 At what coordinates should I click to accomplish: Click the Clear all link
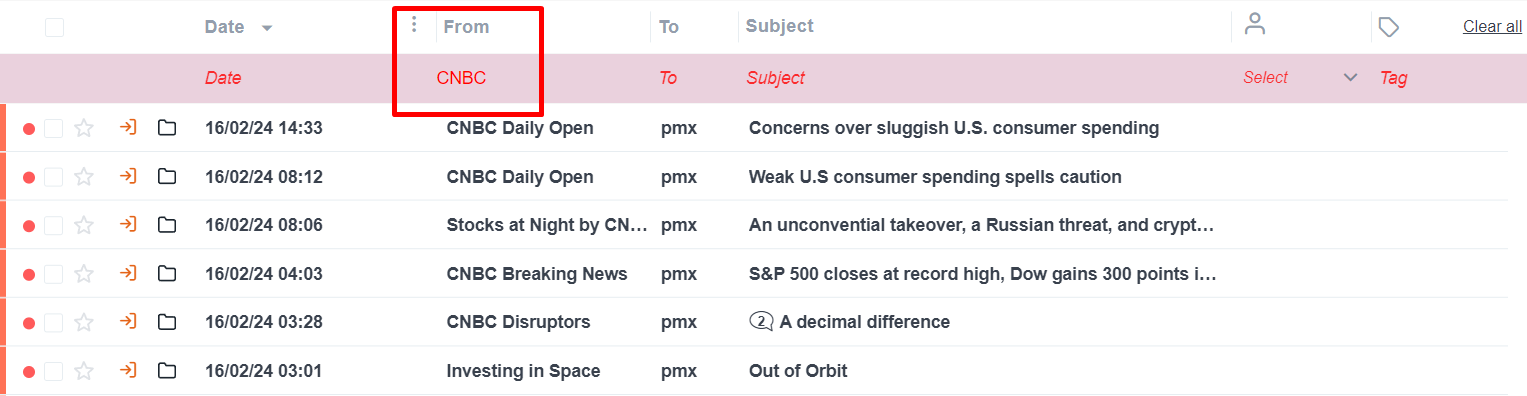tap(1492, 27)
